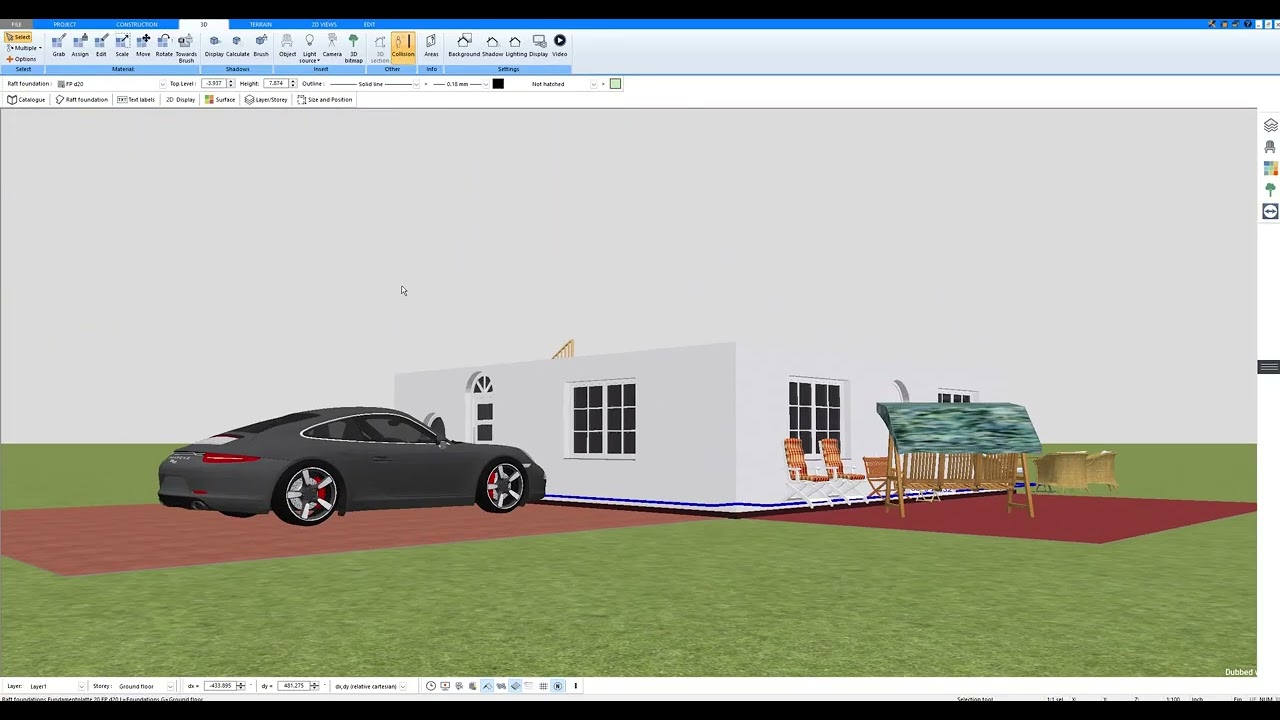The image size is (1280, 720).
Task: Open Shadow settings
Action: 492,45
